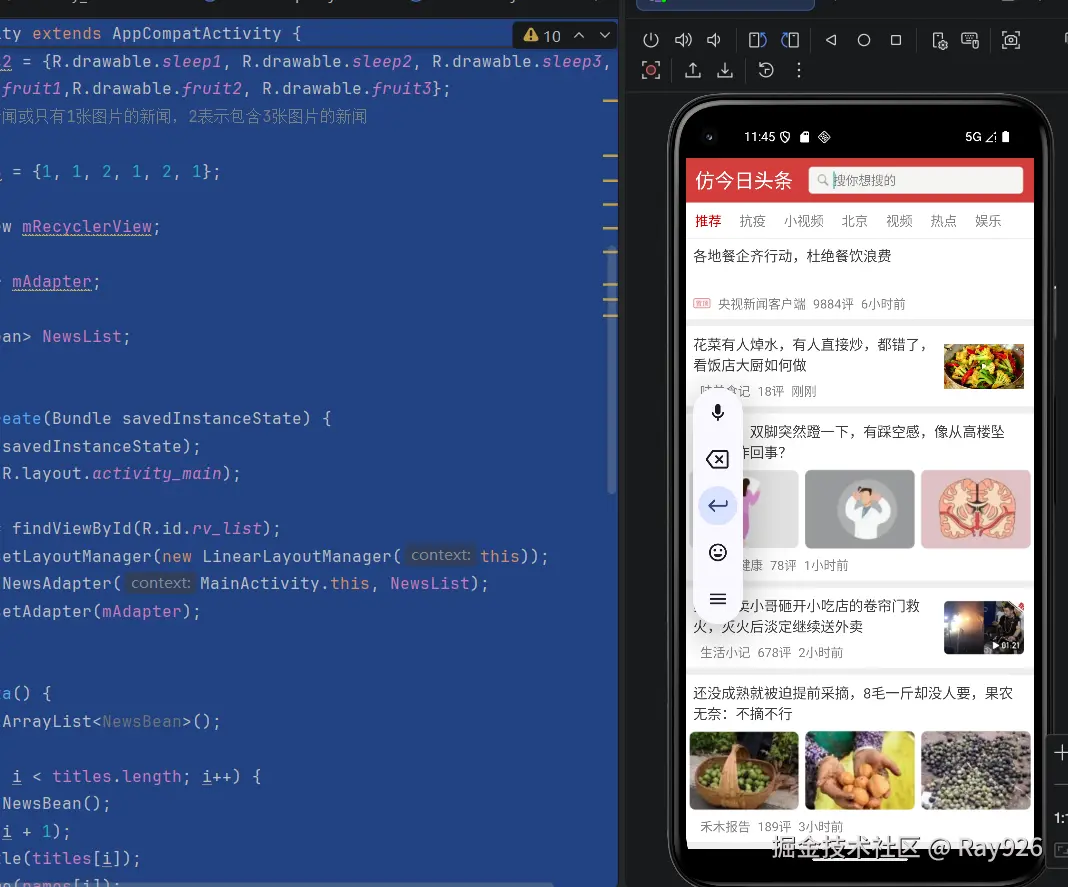The width and height of the screenshot is (1068, 887).
Task: Click the dark berries pile thumbnail
Action: point(976,771)
